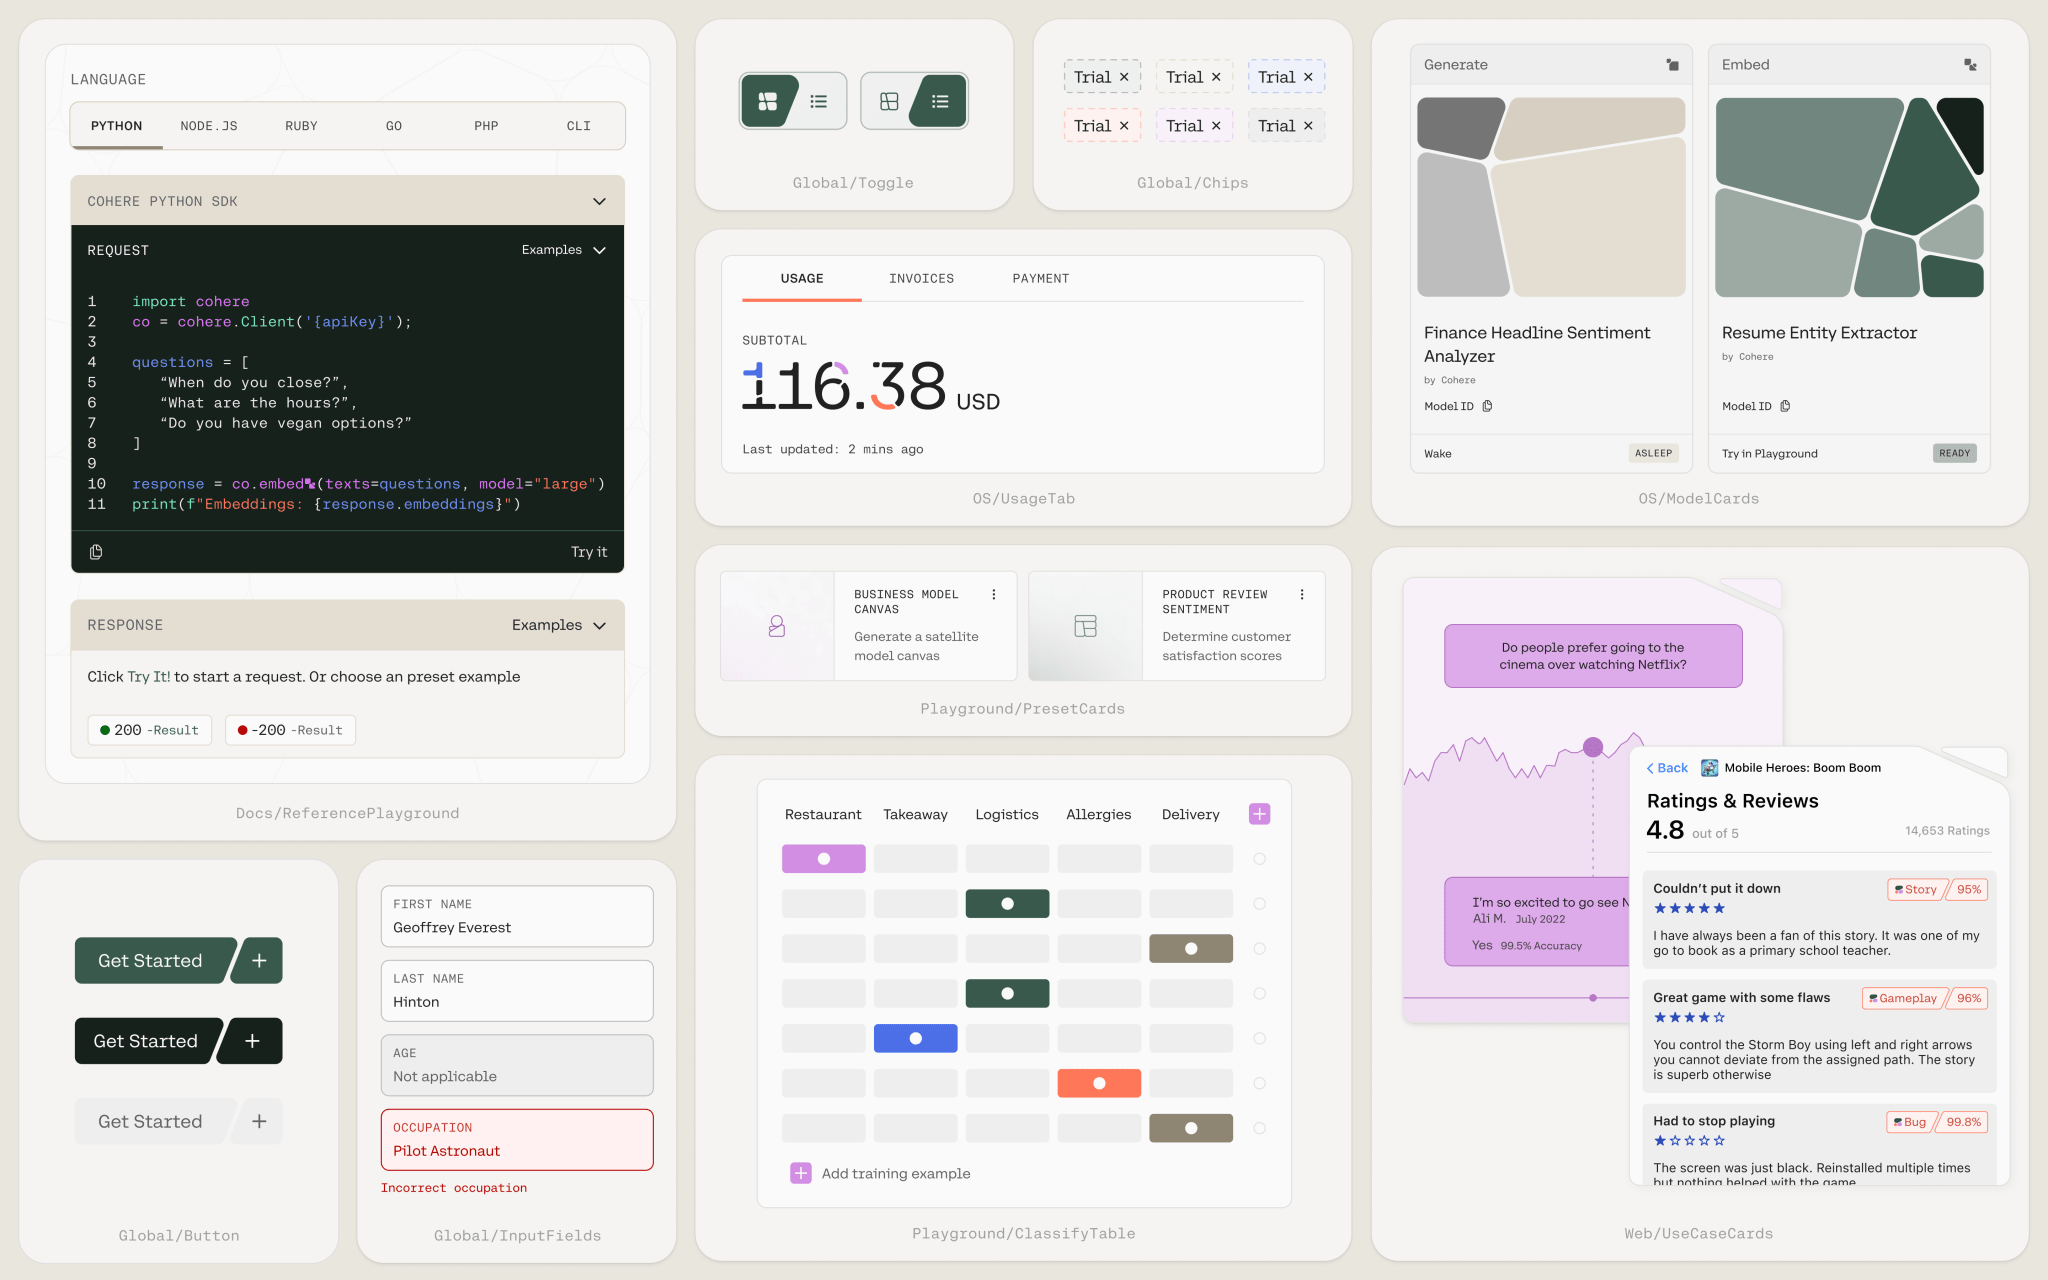
Task: Open the Business Model Canvas three-dot menu
Action: [x=993, y=594]
